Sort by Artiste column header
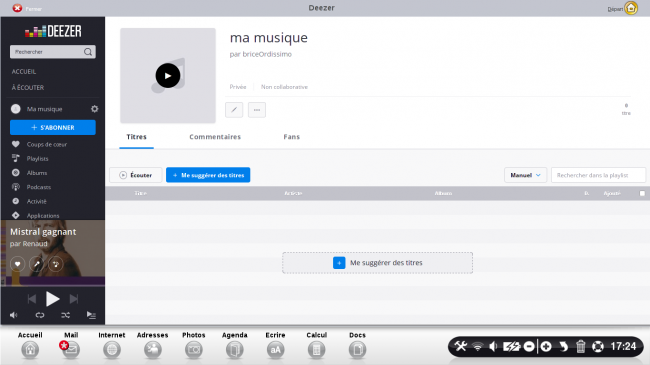Image resolution: width=650 pixels, height=365 pixels. pyautogui.click(x=293, y=193)
